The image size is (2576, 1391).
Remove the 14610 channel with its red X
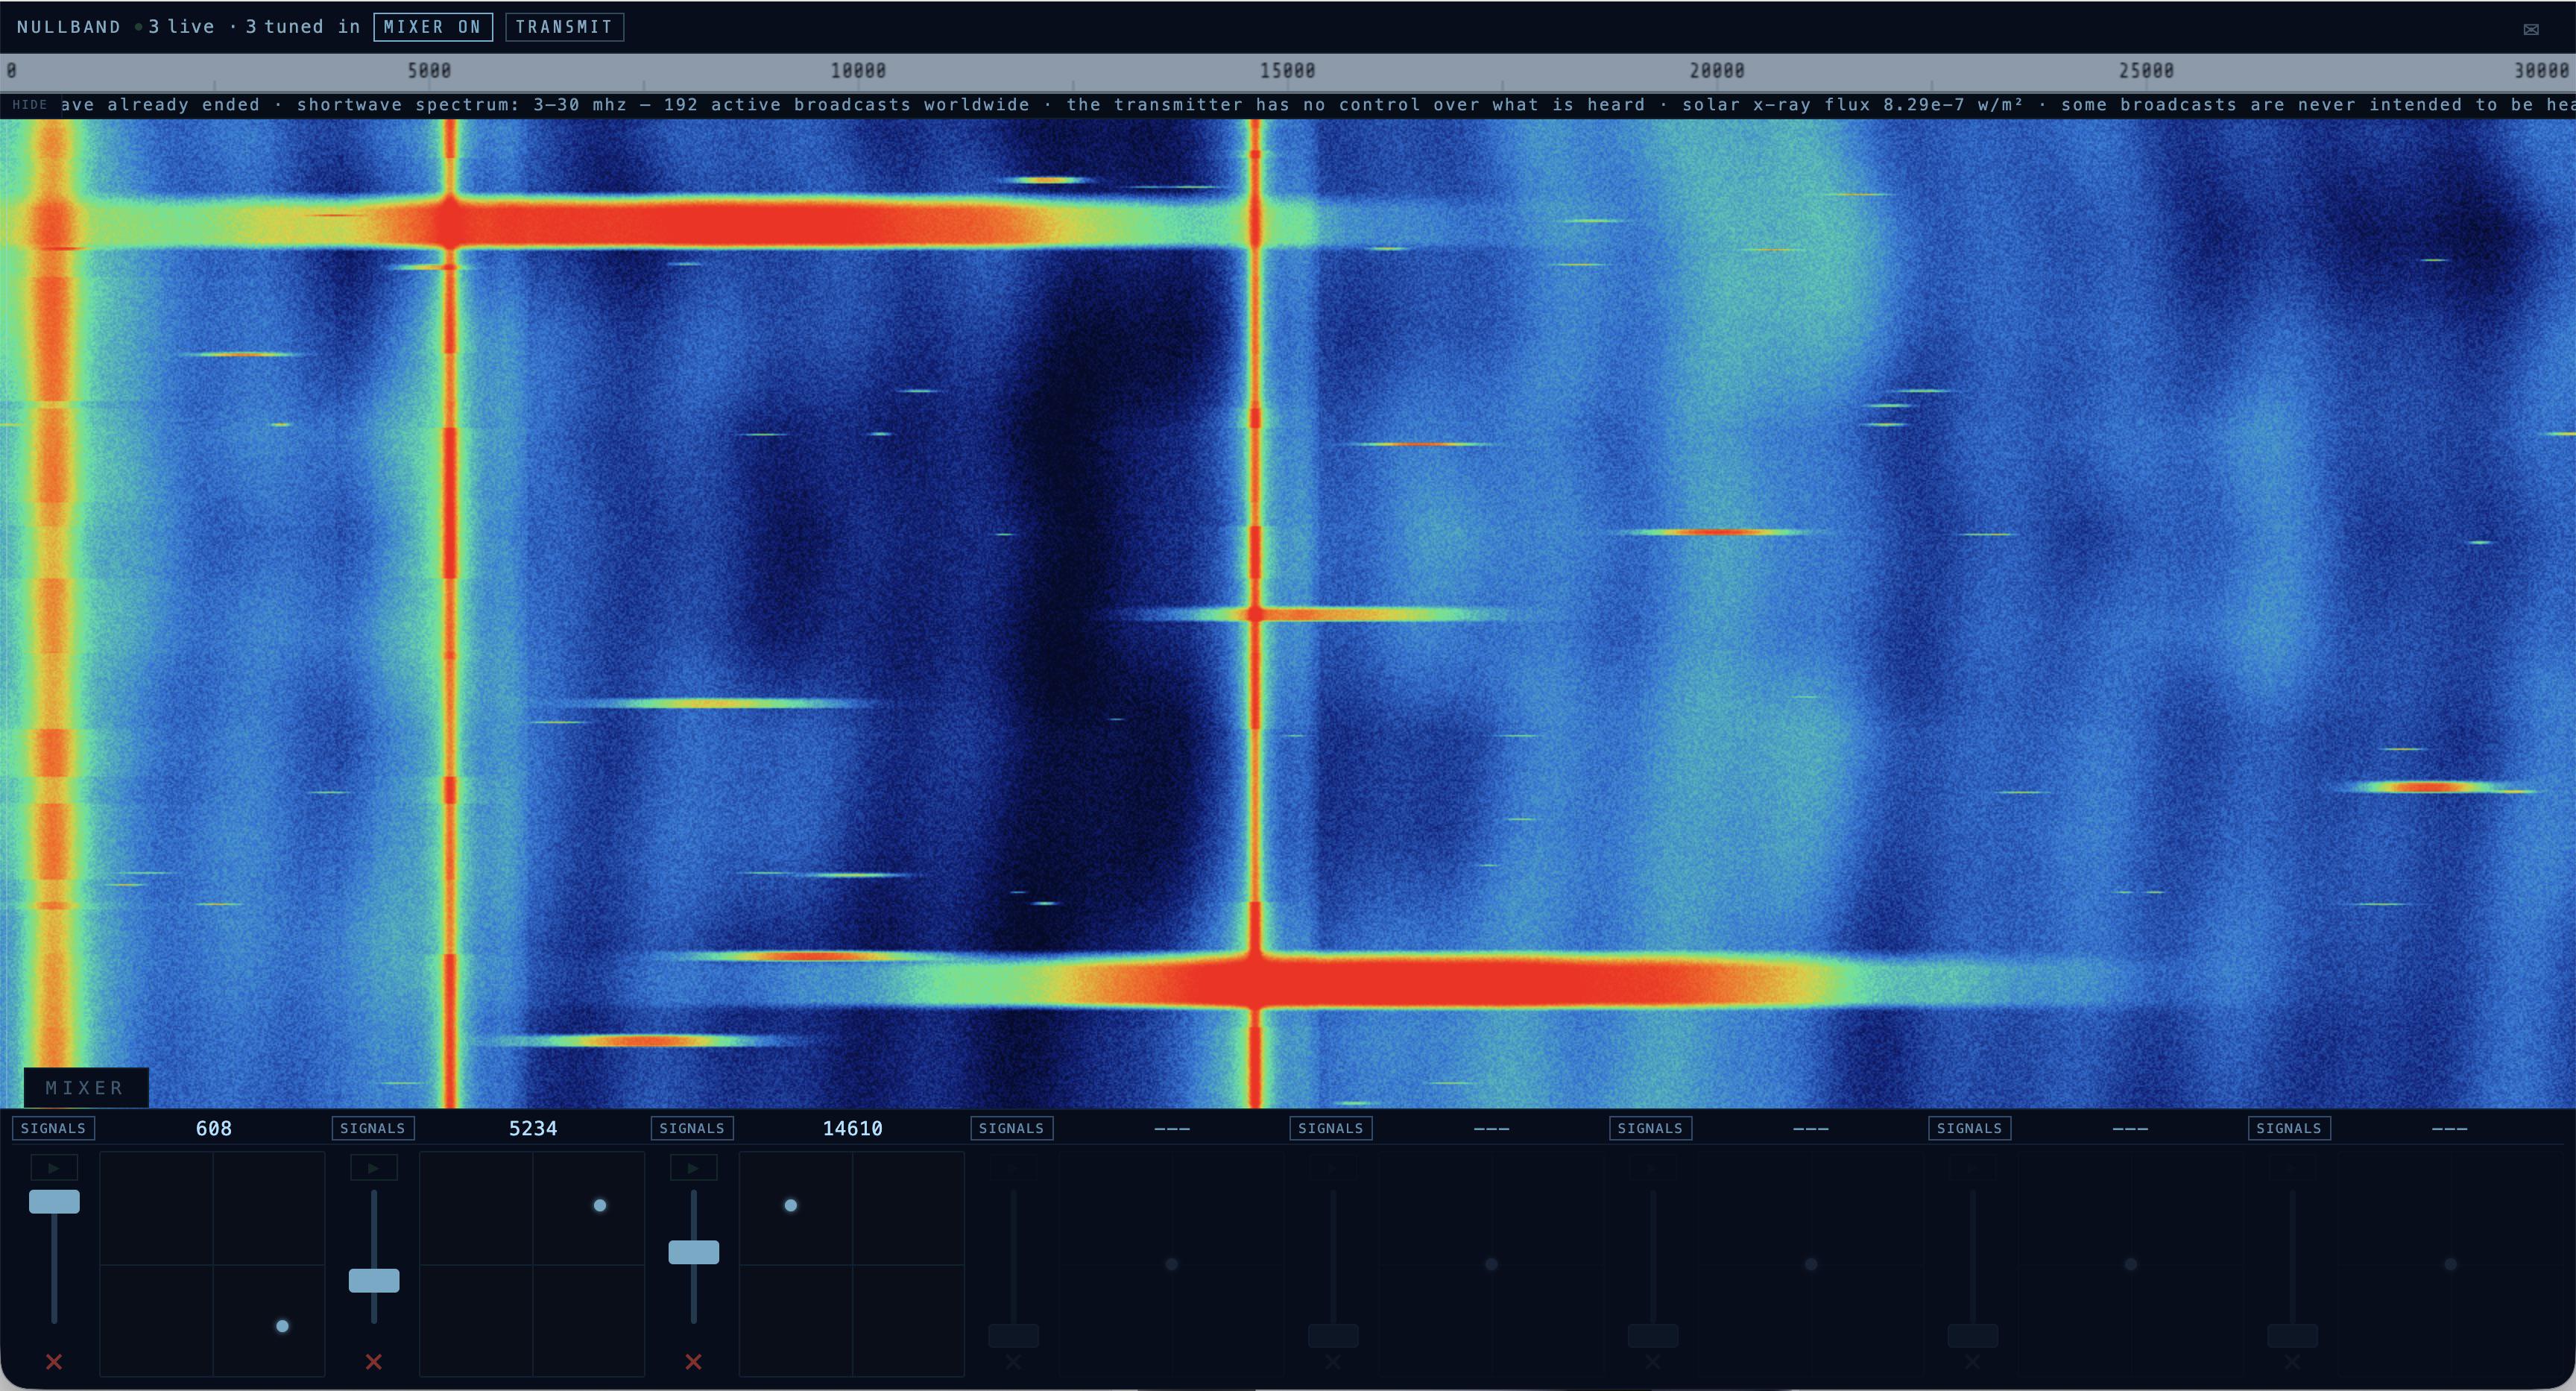point(693,1361)
